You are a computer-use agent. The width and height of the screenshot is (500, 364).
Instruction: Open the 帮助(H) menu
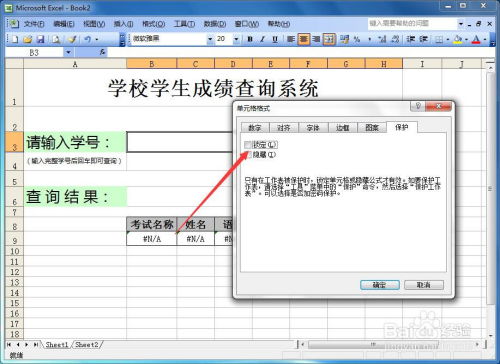pos(279,24)
